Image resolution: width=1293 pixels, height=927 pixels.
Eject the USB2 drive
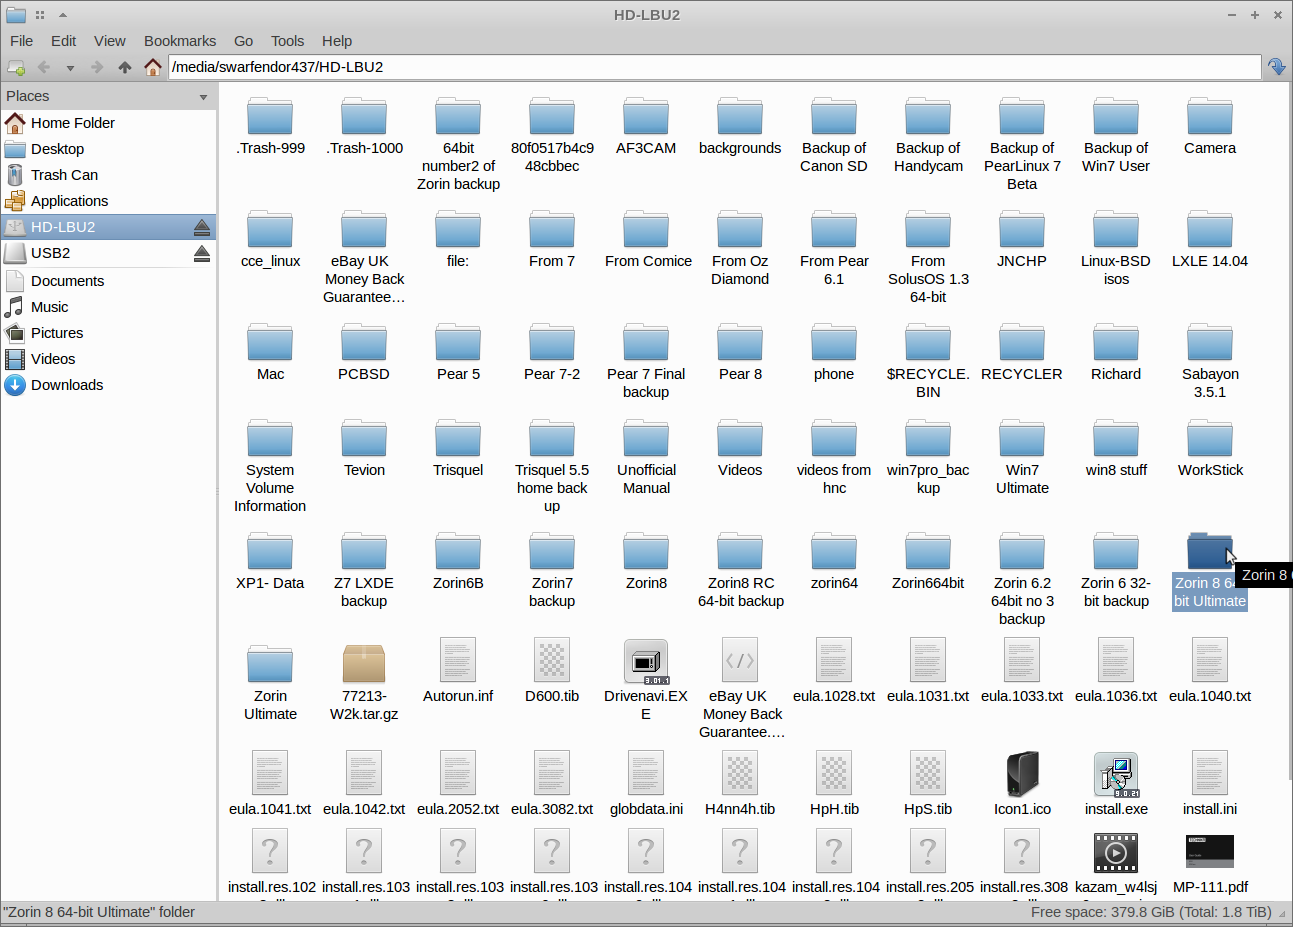202,253
